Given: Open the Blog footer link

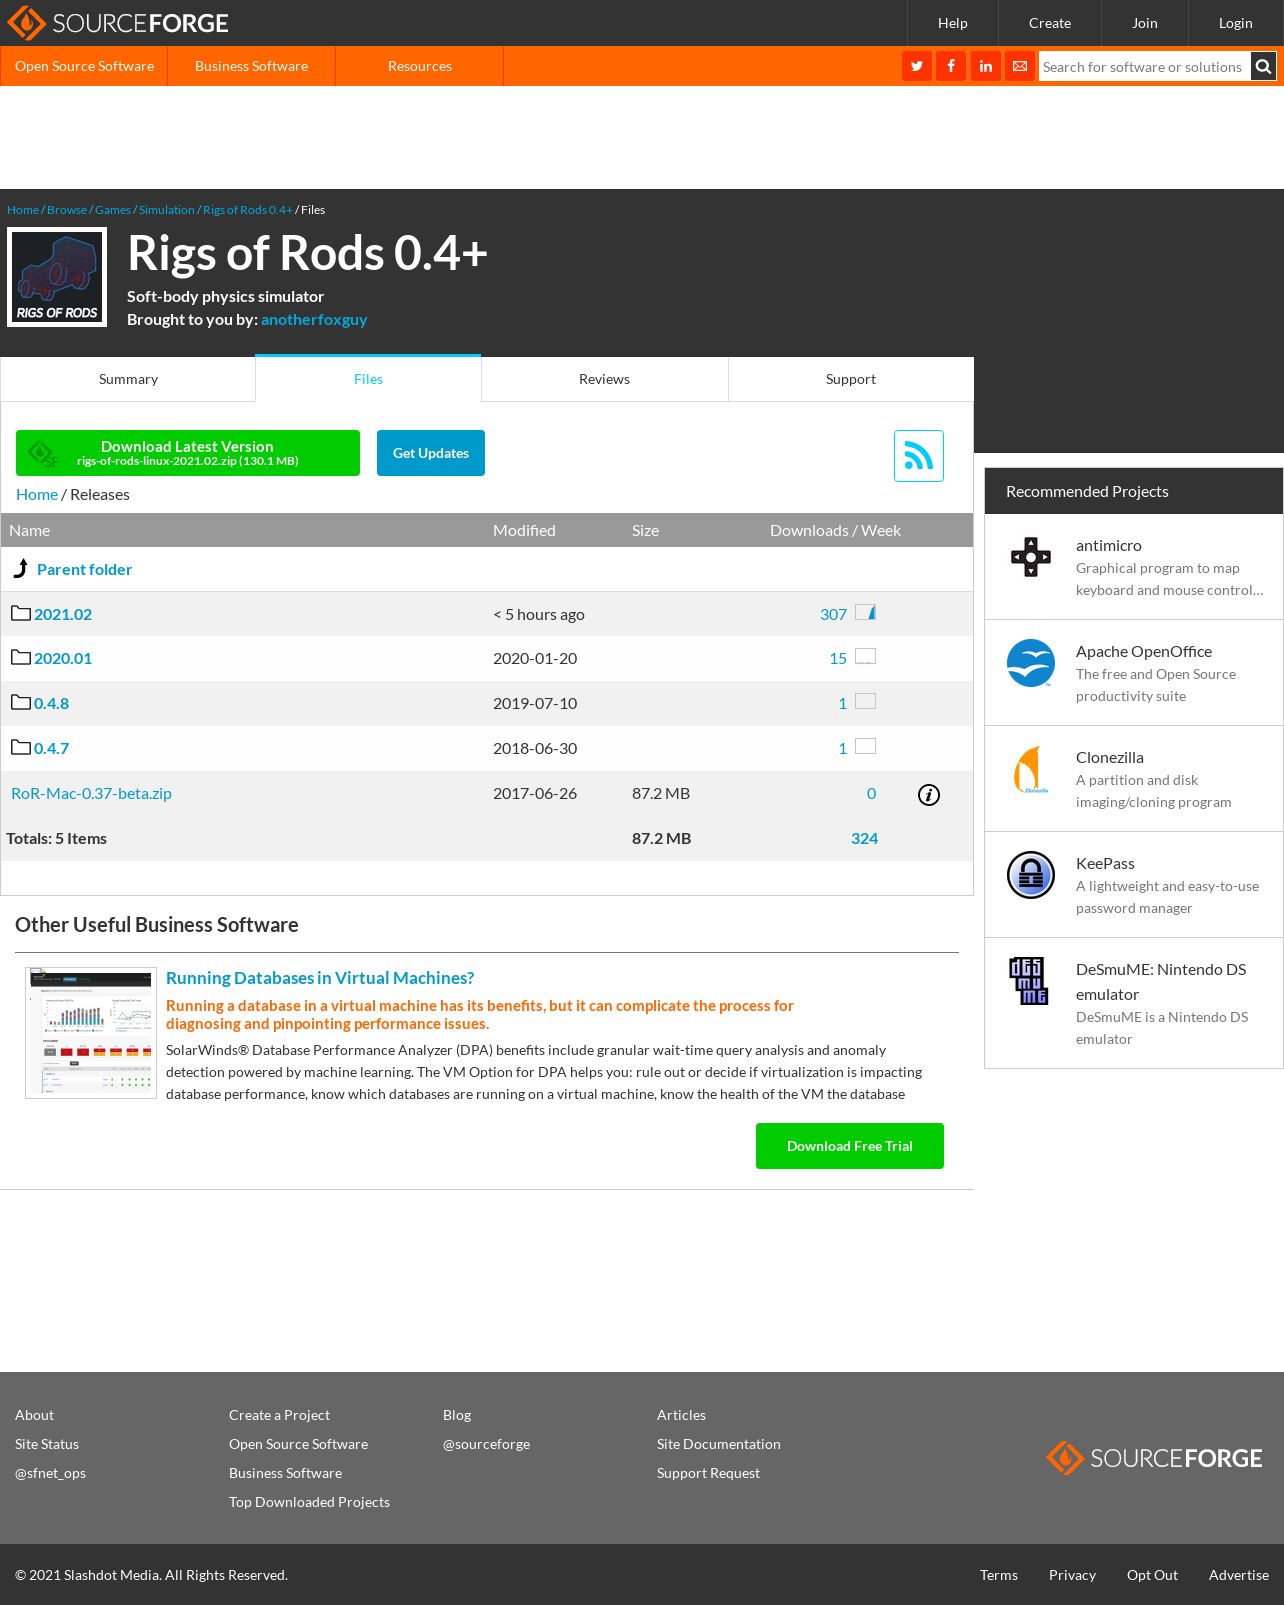Looking at the screenshot, I should (457, 1415).
